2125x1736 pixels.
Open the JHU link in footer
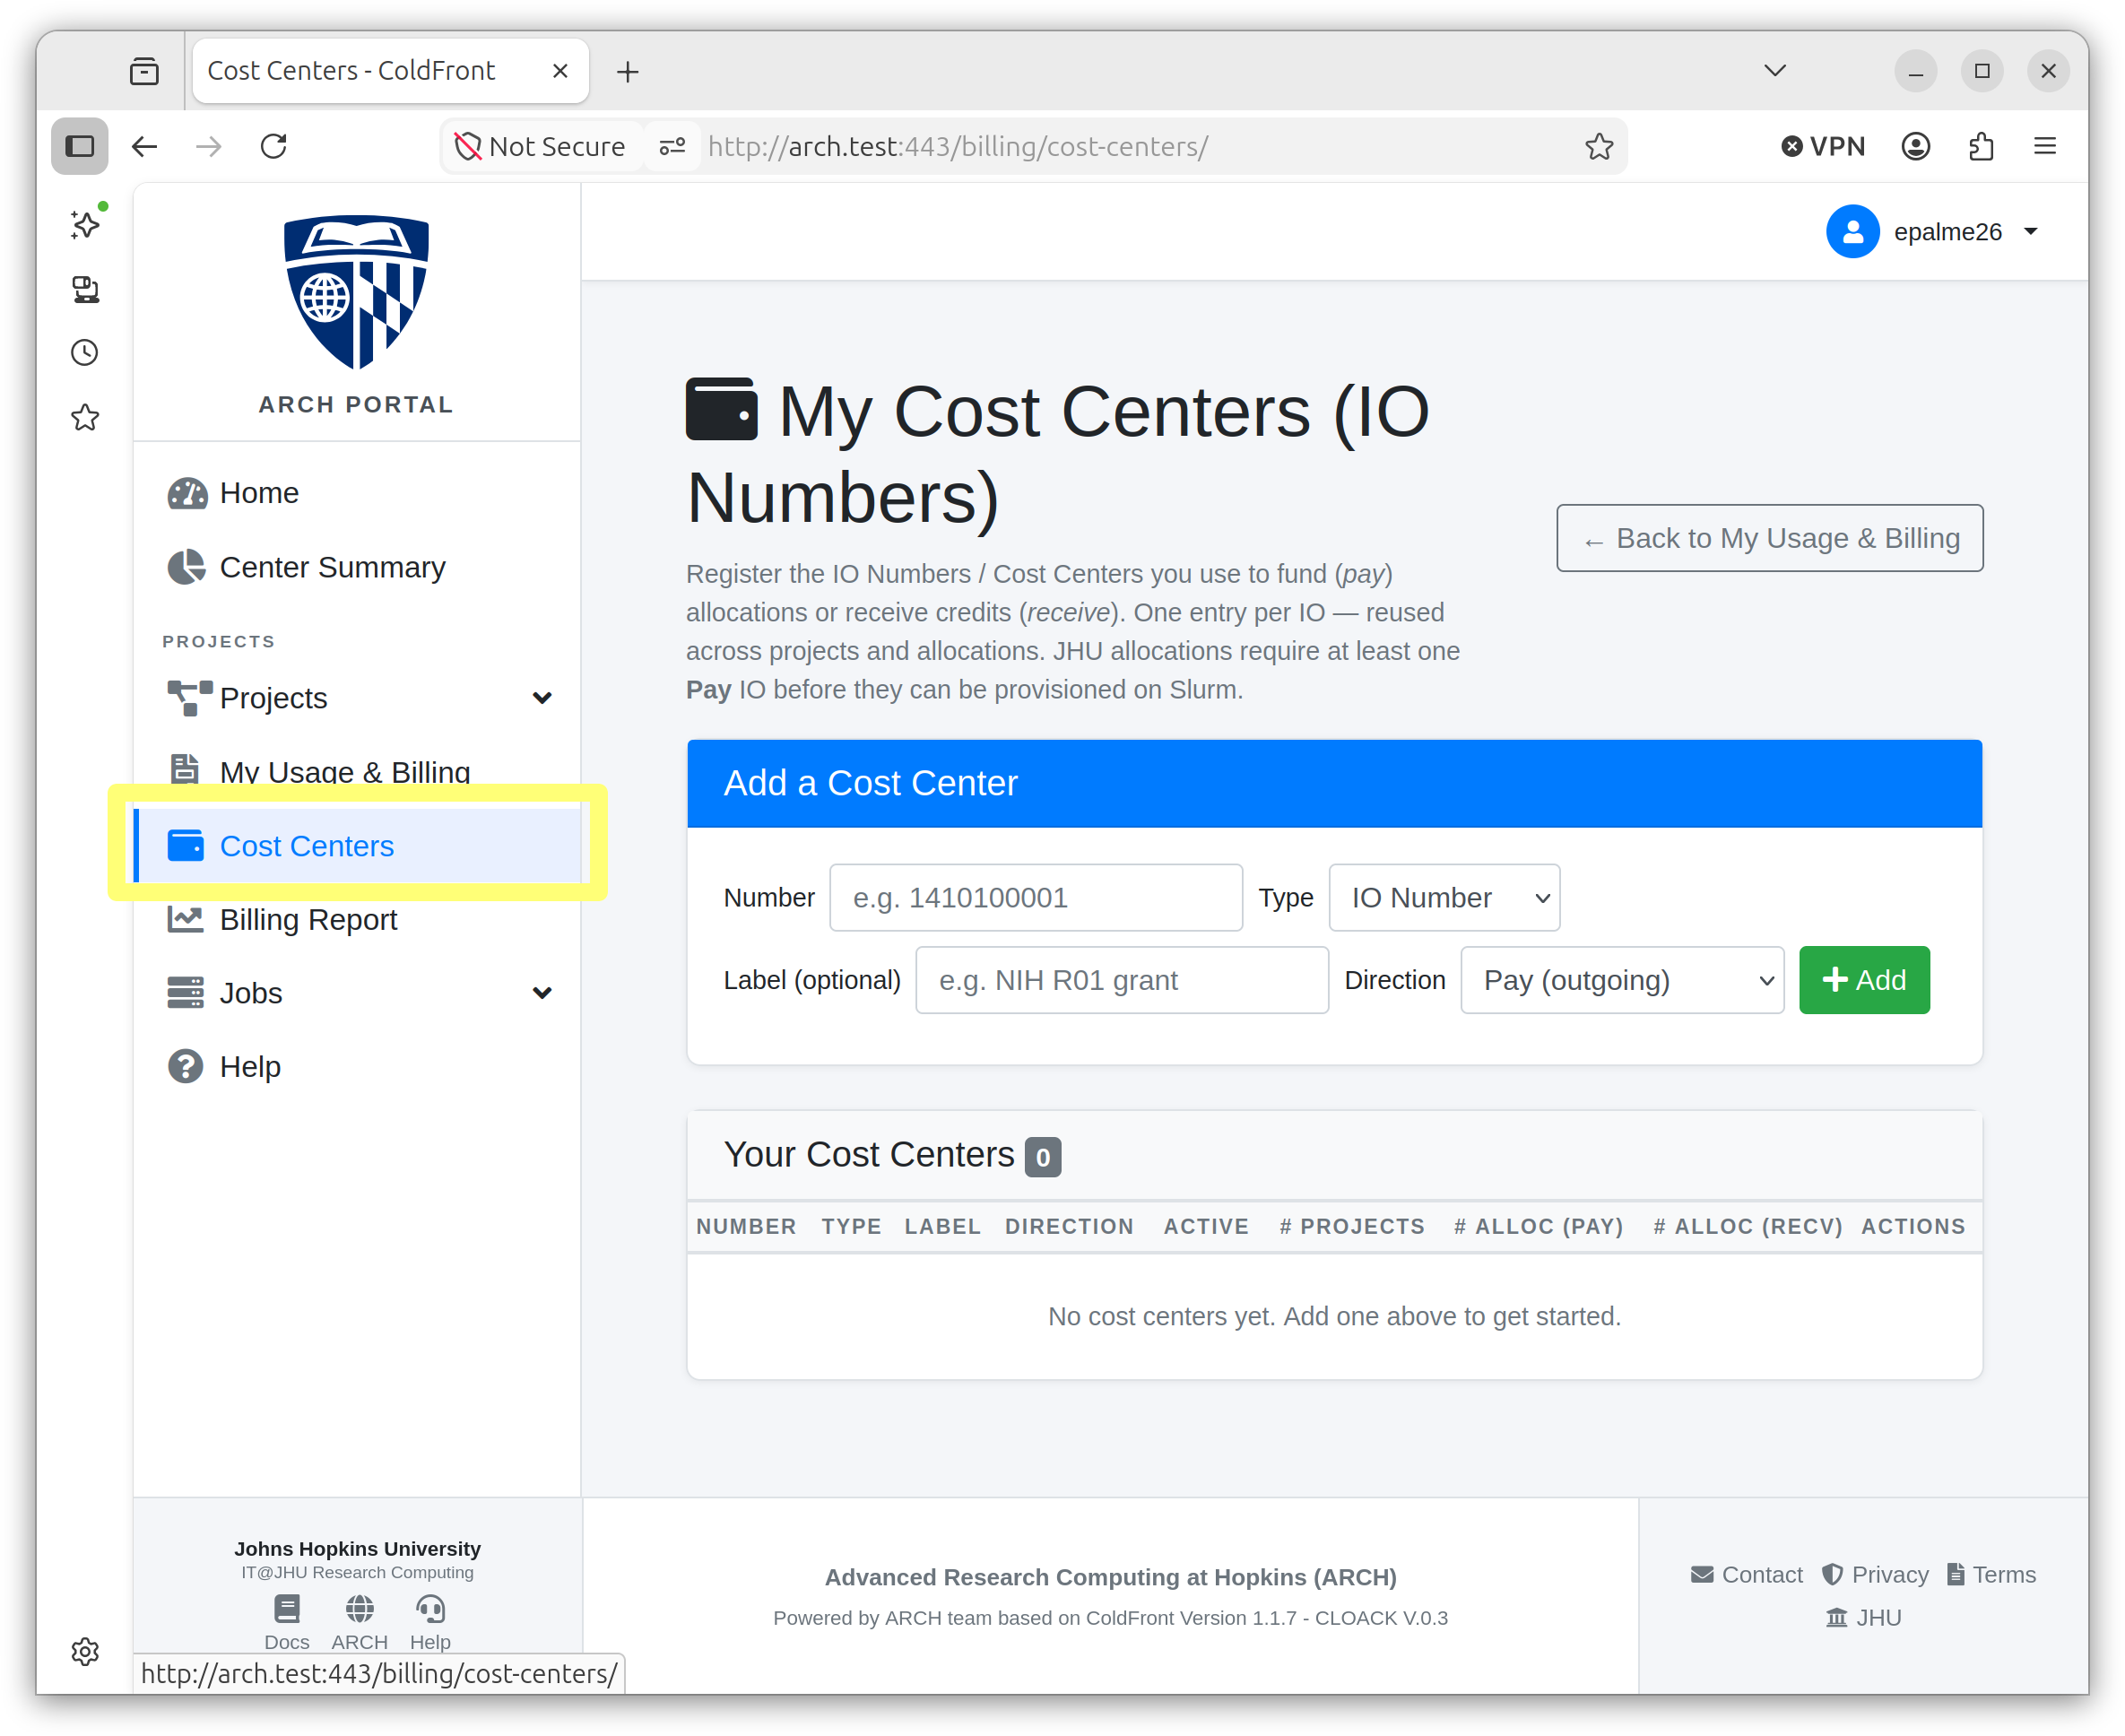[1864, 1618]
